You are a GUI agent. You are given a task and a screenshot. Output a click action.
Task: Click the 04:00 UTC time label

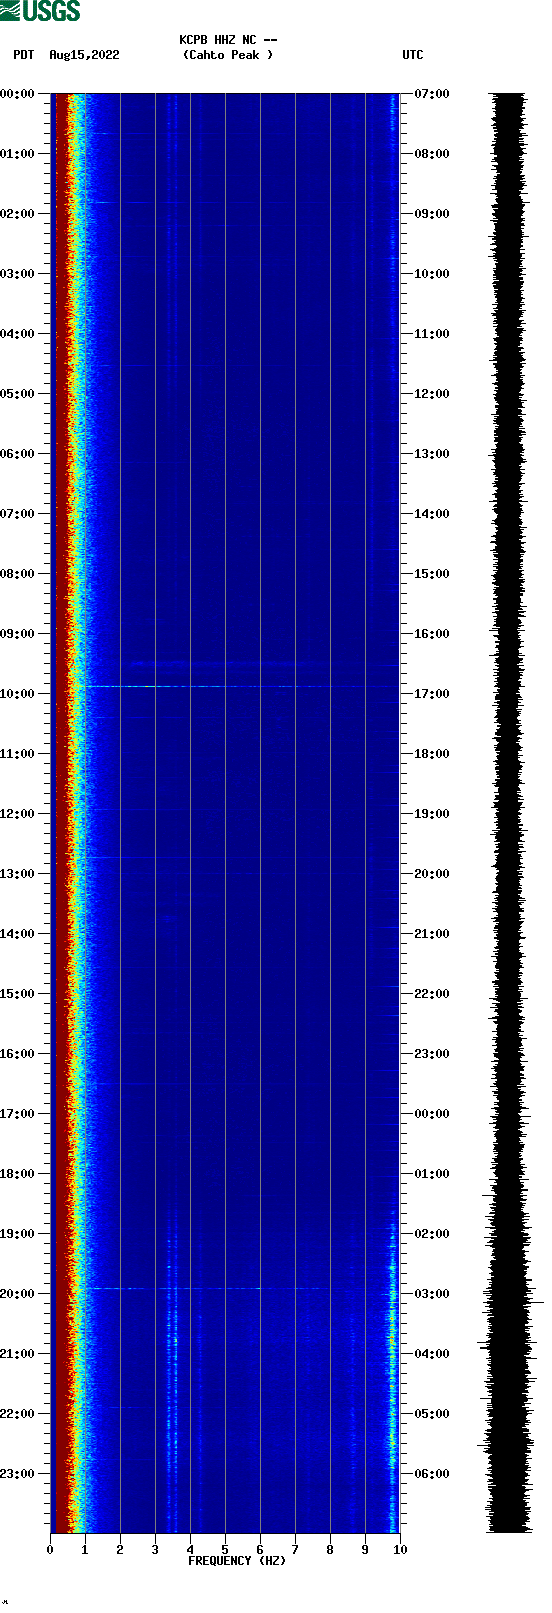point(432,1354)
